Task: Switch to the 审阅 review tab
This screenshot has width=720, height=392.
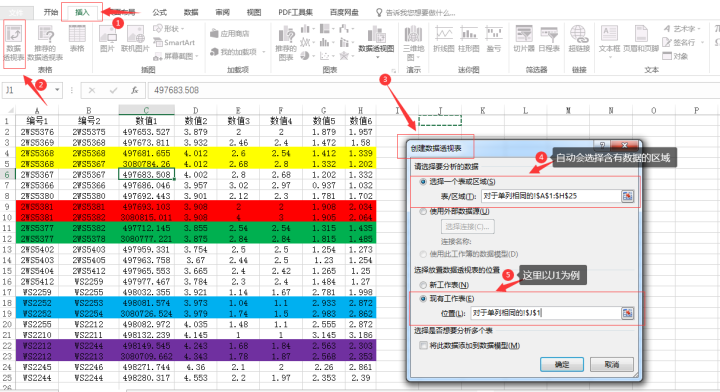Action: pos(223,12)
